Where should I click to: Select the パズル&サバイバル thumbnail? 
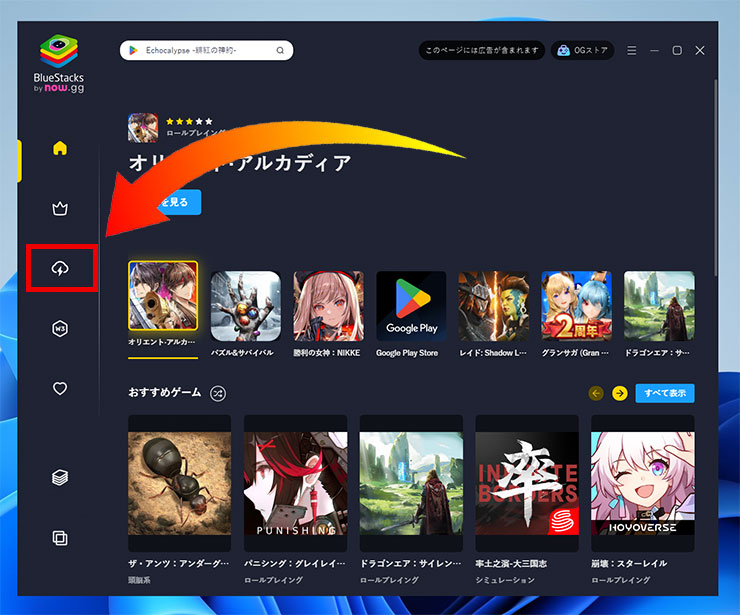pyautogui.click(x=246, y=306)
